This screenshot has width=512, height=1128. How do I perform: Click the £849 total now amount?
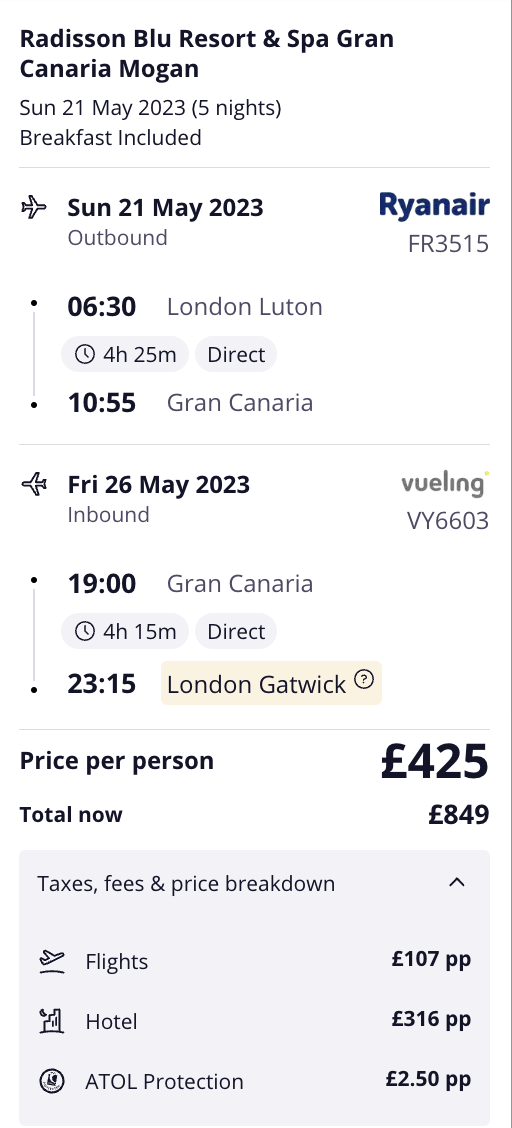(459, 814)
